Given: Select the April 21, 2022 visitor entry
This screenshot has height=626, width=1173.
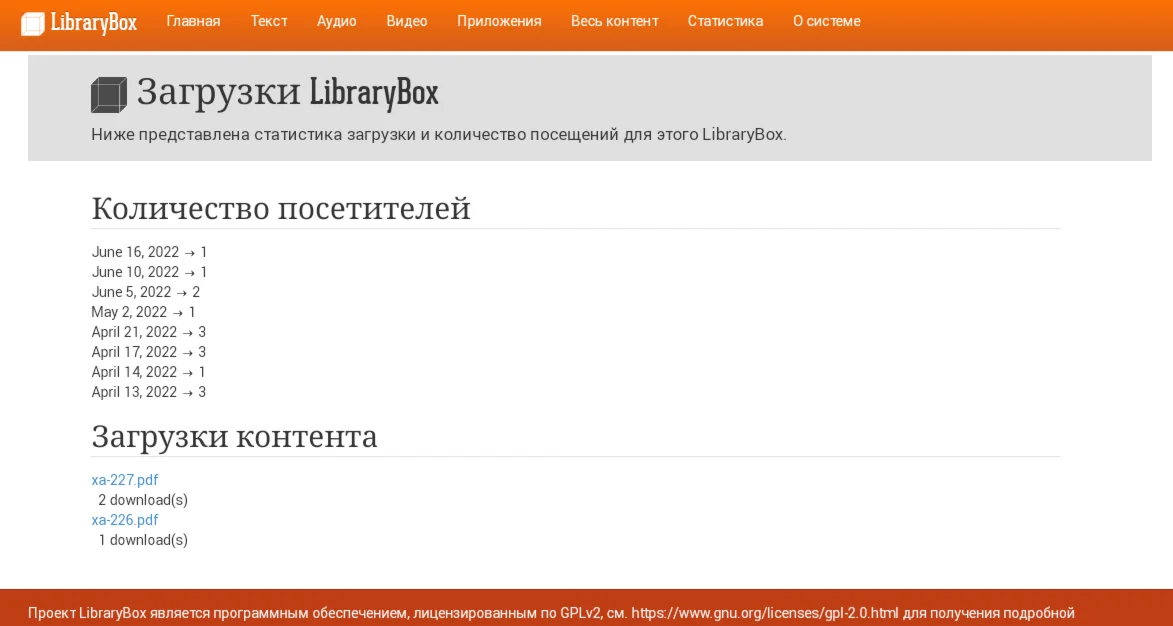Looking at the screenshot, I should [149, 332].
